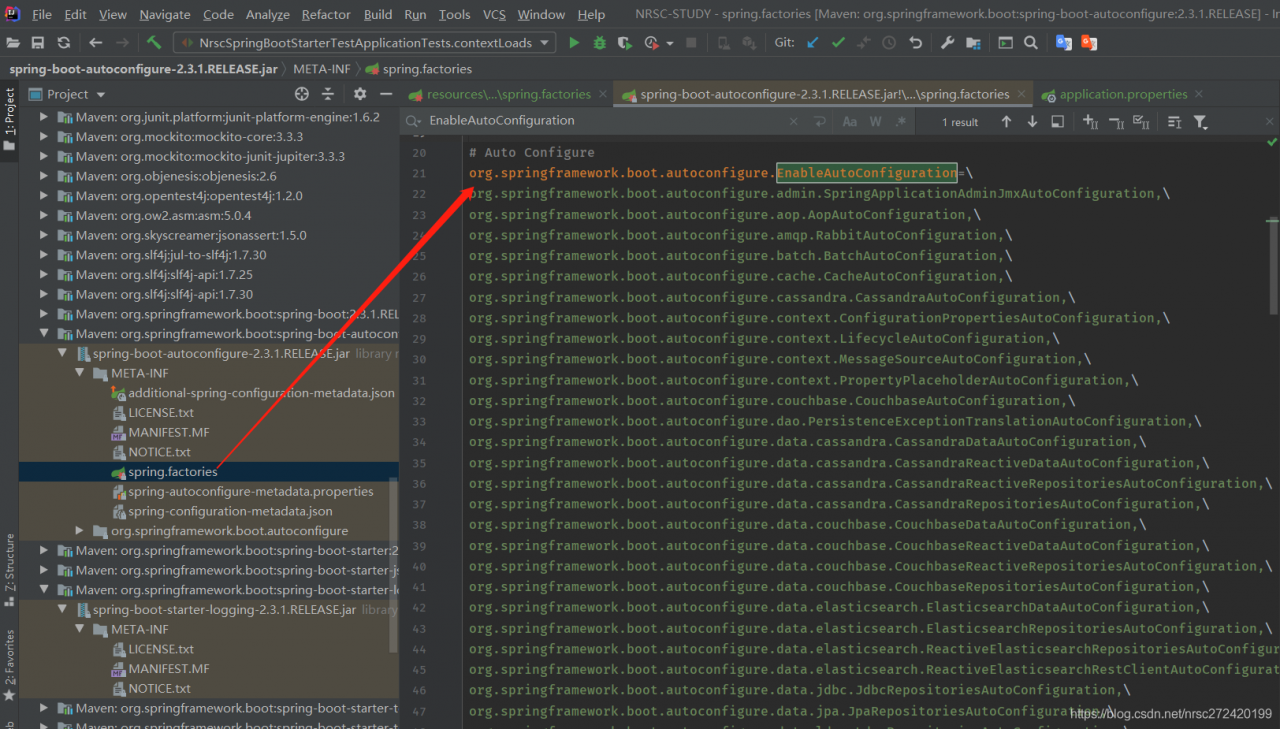Go to next search occurrence arrow
Image resolution: width=1280 pixels, height=729 pixels.
click(x=1032, y=121)
